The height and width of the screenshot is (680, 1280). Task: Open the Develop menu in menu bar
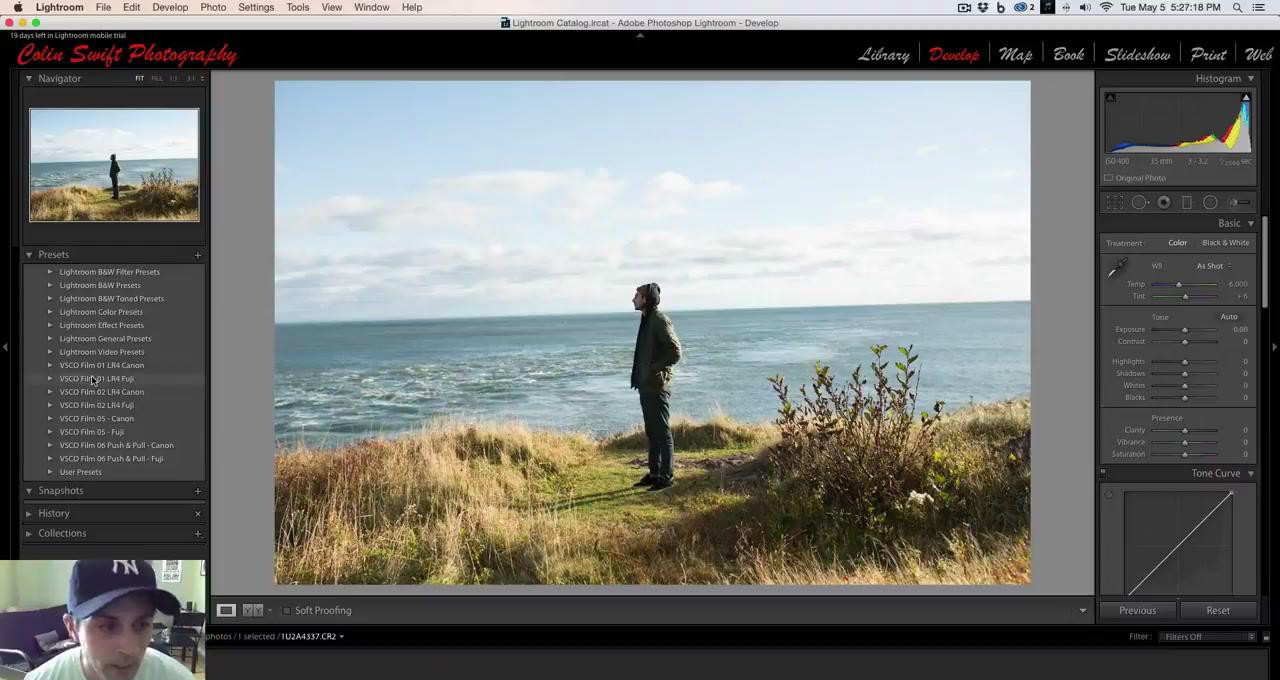coord(170,7)
